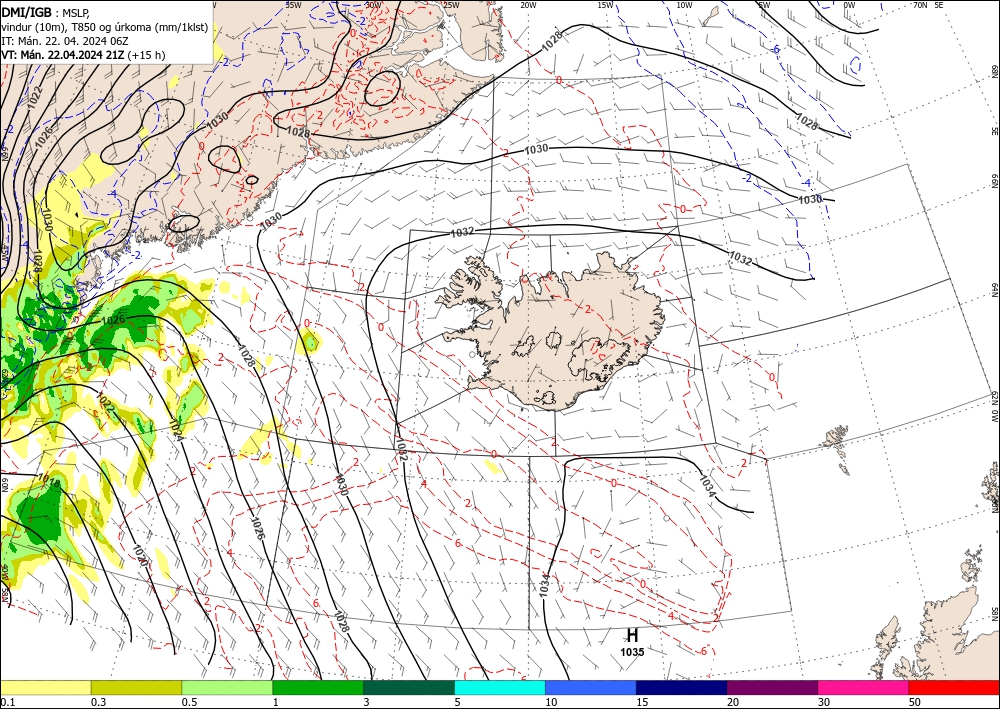Click the '0.3' legend value
This screenshot has height=709, width=1000.
click(98, 702)
